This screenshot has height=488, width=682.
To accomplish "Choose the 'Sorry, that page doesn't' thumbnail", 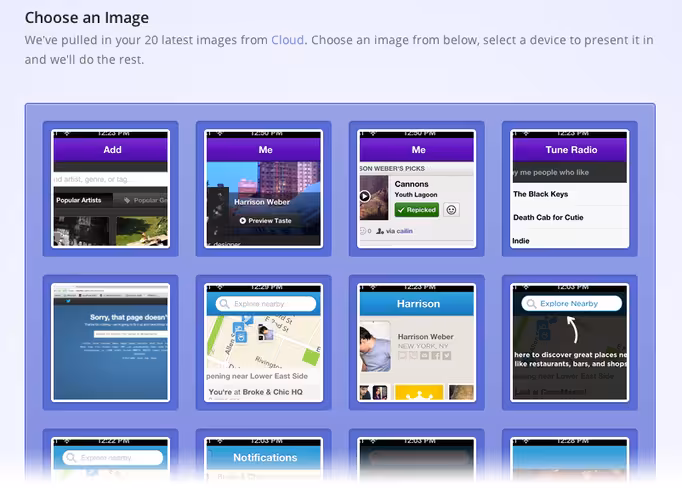I will (110, 342).
